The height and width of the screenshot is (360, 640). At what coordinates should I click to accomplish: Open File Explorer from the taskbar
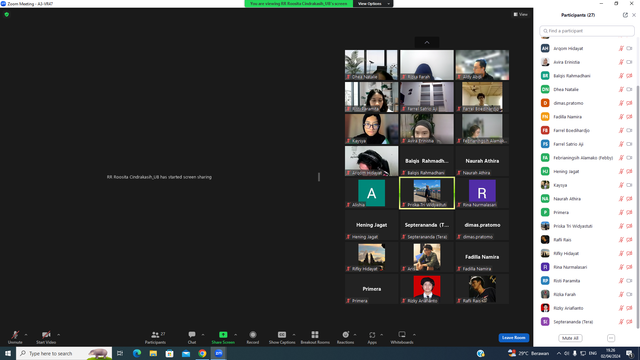point(153,353)
